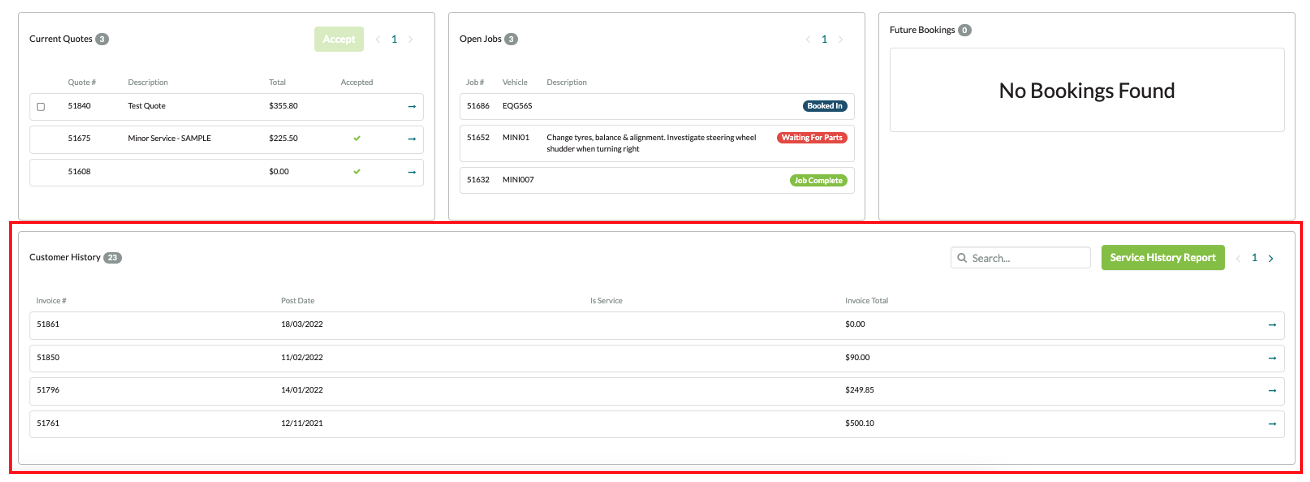
Task: Open invoice 51861 arrow icon
Action: (x=1272, y=325)
